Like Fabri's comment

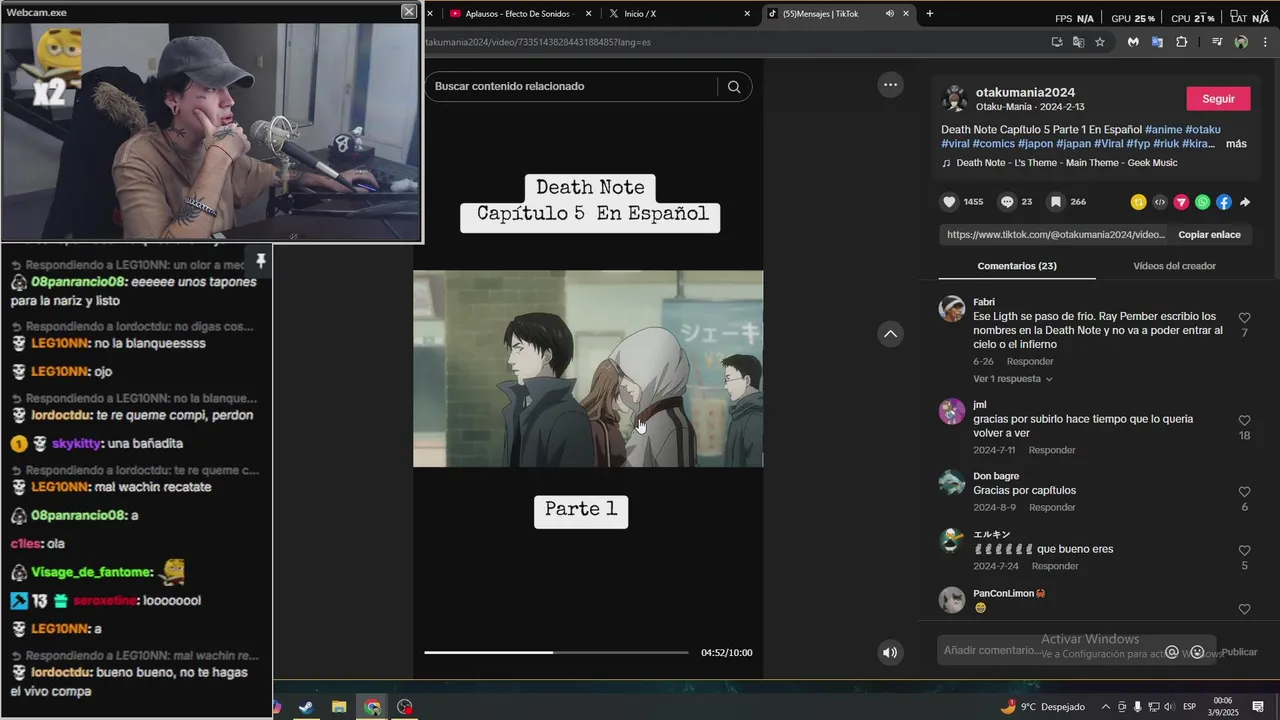point(1244,318)
